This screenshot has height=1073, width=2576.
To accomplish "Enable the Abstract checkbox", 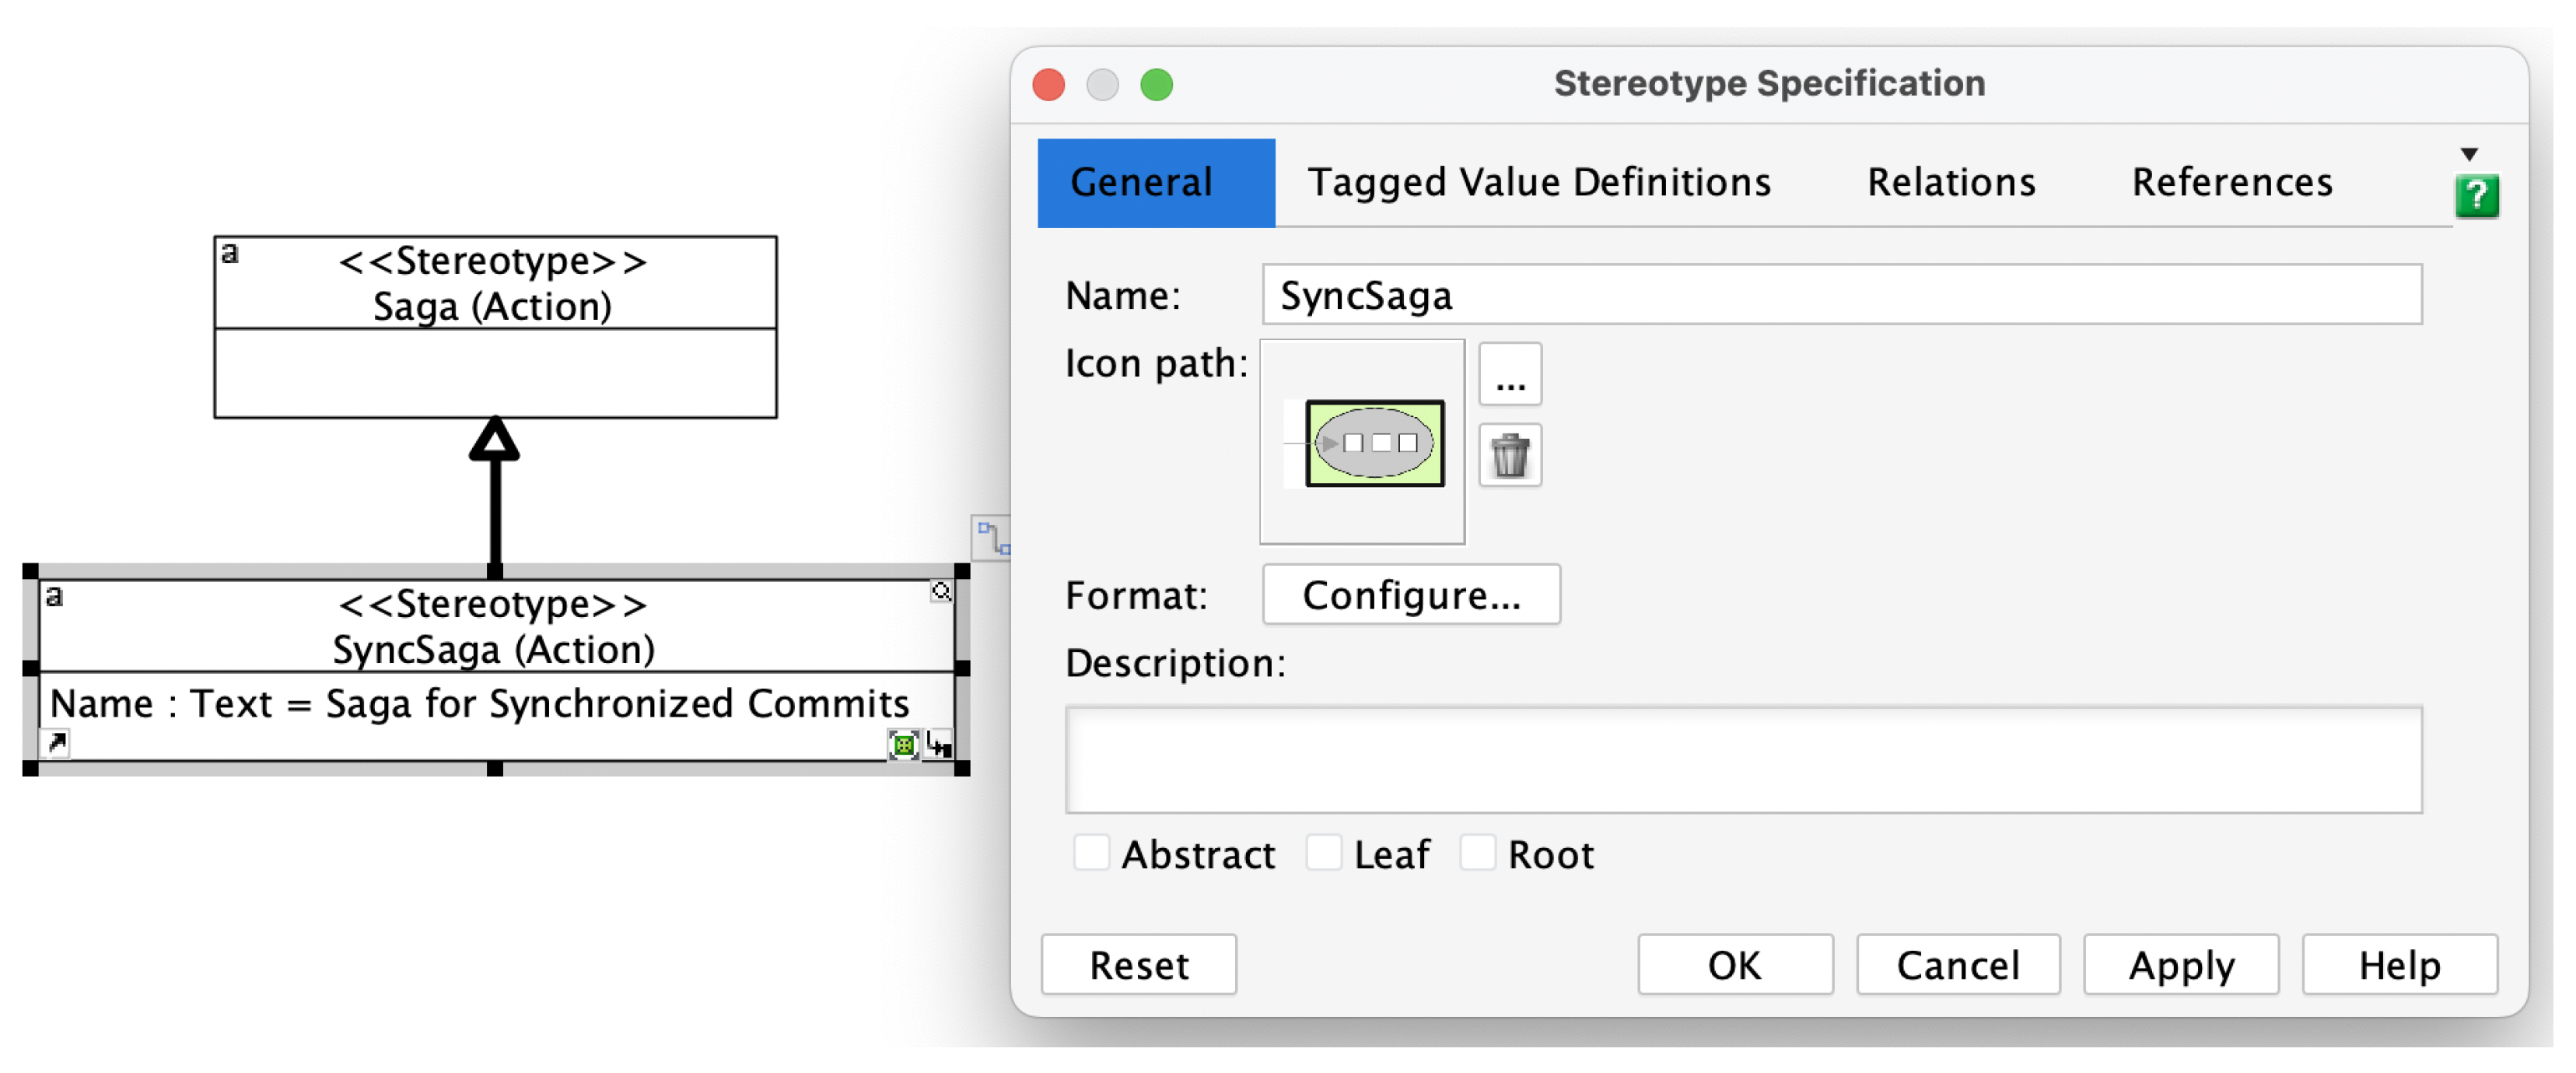I will [x=1091, y=854].
